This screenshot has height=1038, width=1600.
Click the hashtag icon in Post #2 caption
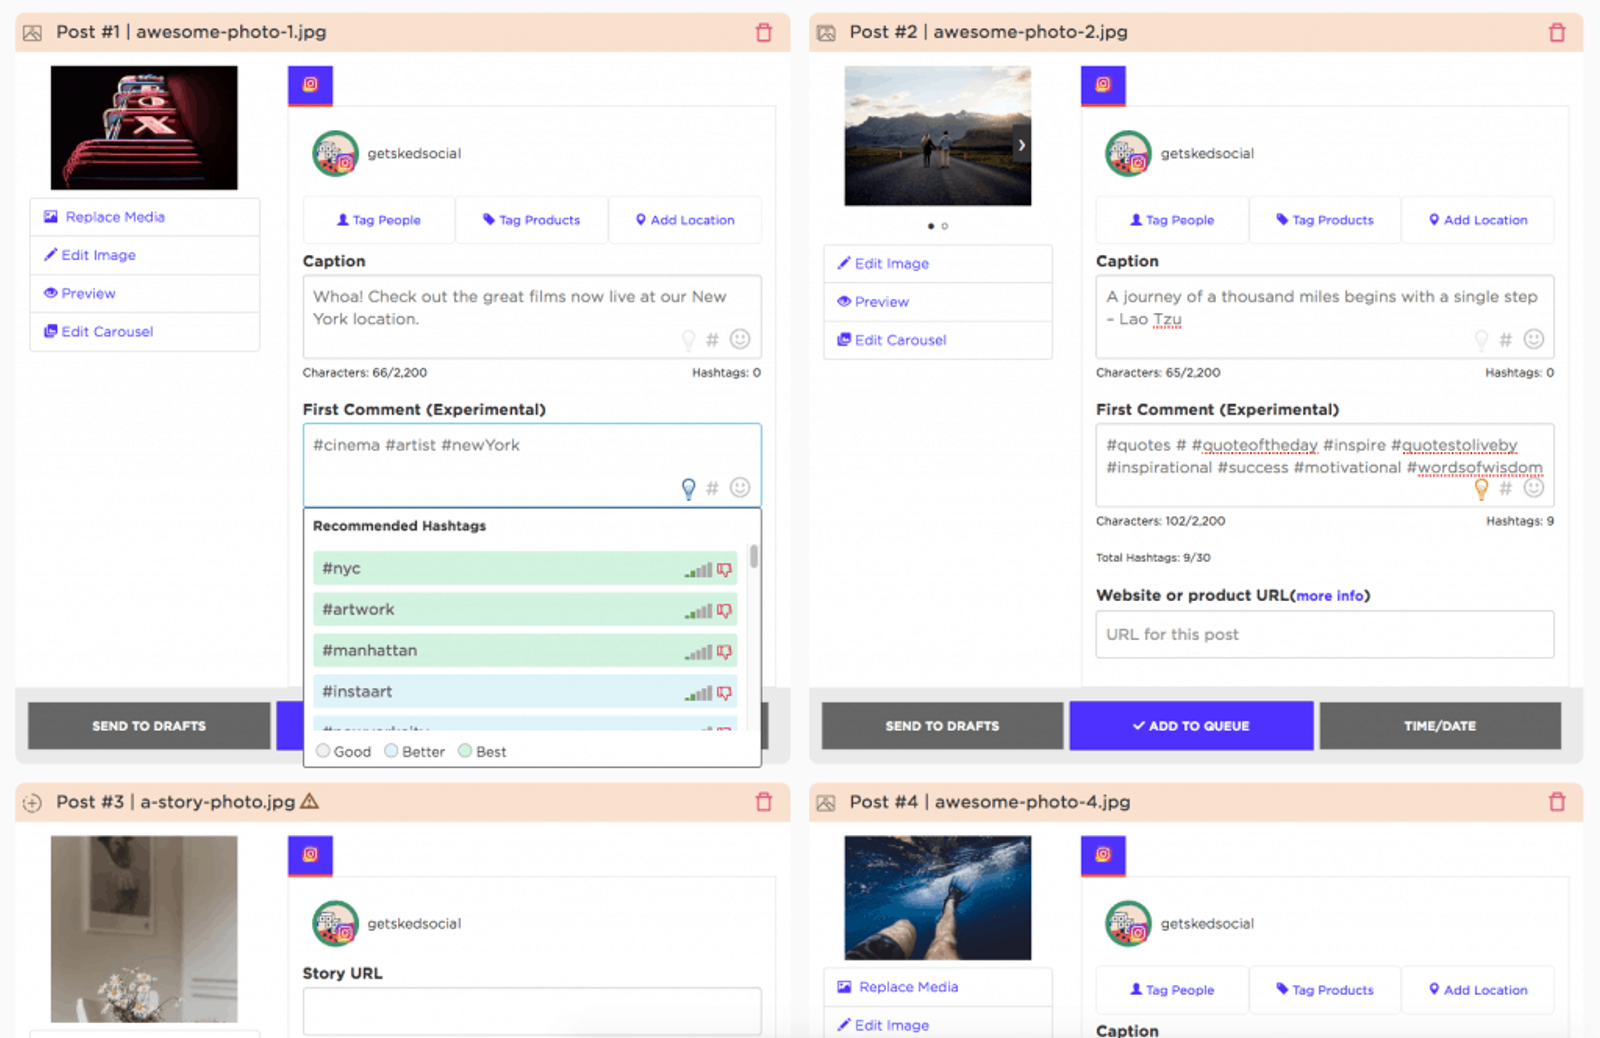tap(1506, 340)
